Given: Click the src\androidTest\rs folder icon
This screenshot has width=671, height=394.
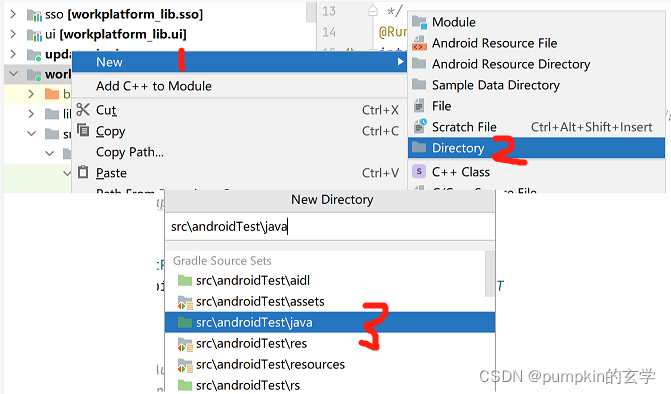Looking at the screenshot, I should pyautogui.click(x=185, y=385).
